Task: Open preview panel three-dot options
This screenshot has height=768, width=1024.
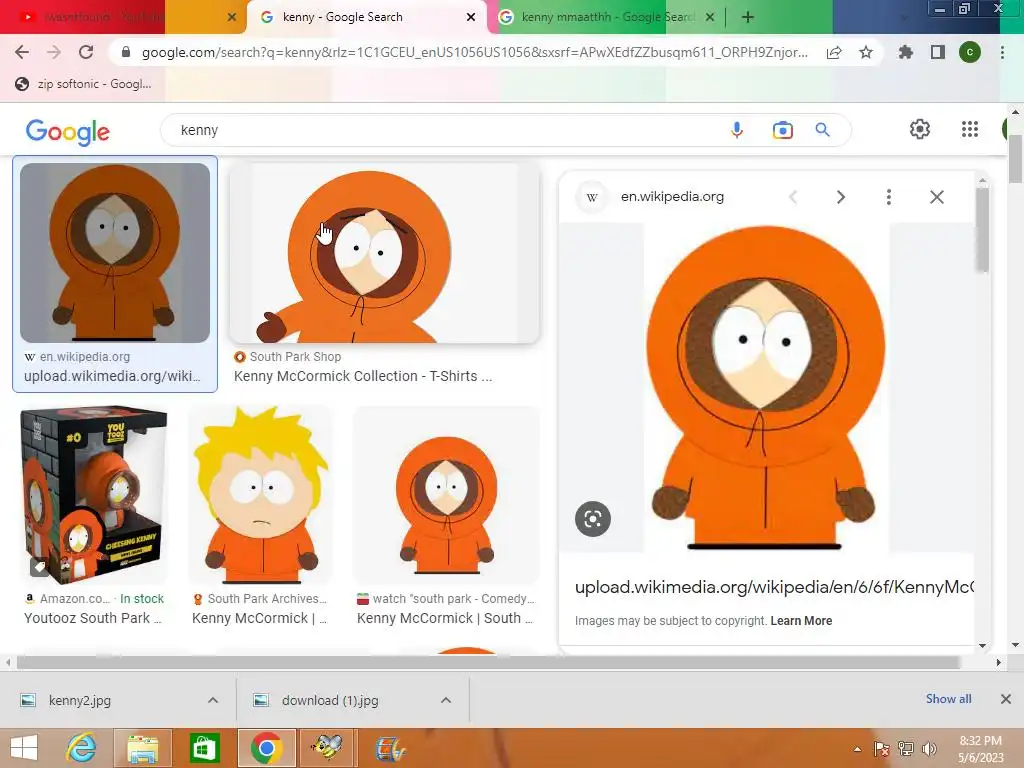Action: click(889, 197)
